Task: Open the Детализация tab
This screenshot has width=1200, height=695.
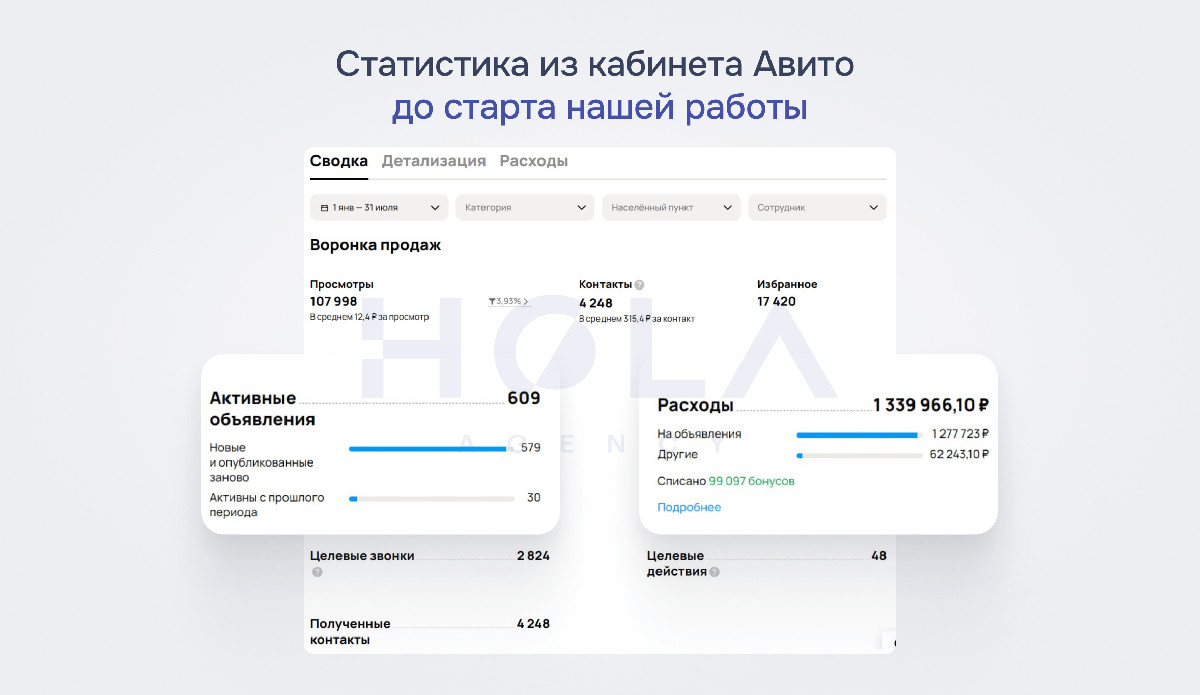Action: pyautogui.click(x=434, y=161)
